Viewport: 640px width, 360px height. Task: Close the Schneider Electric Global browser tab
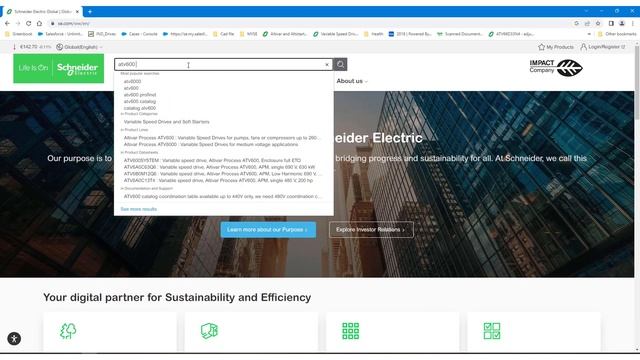point(77,12)
